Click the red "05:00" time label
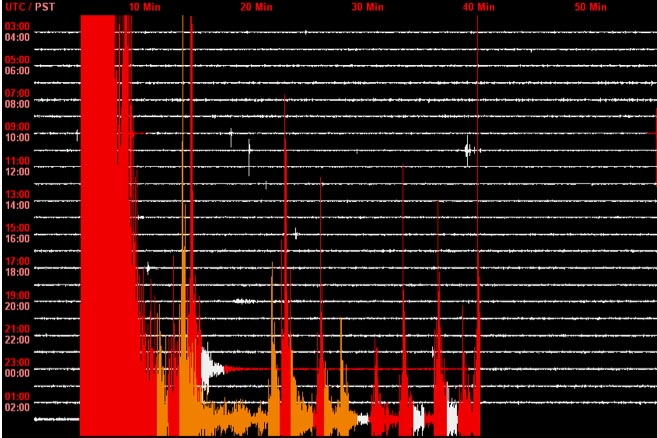 [x=17, y=60]
